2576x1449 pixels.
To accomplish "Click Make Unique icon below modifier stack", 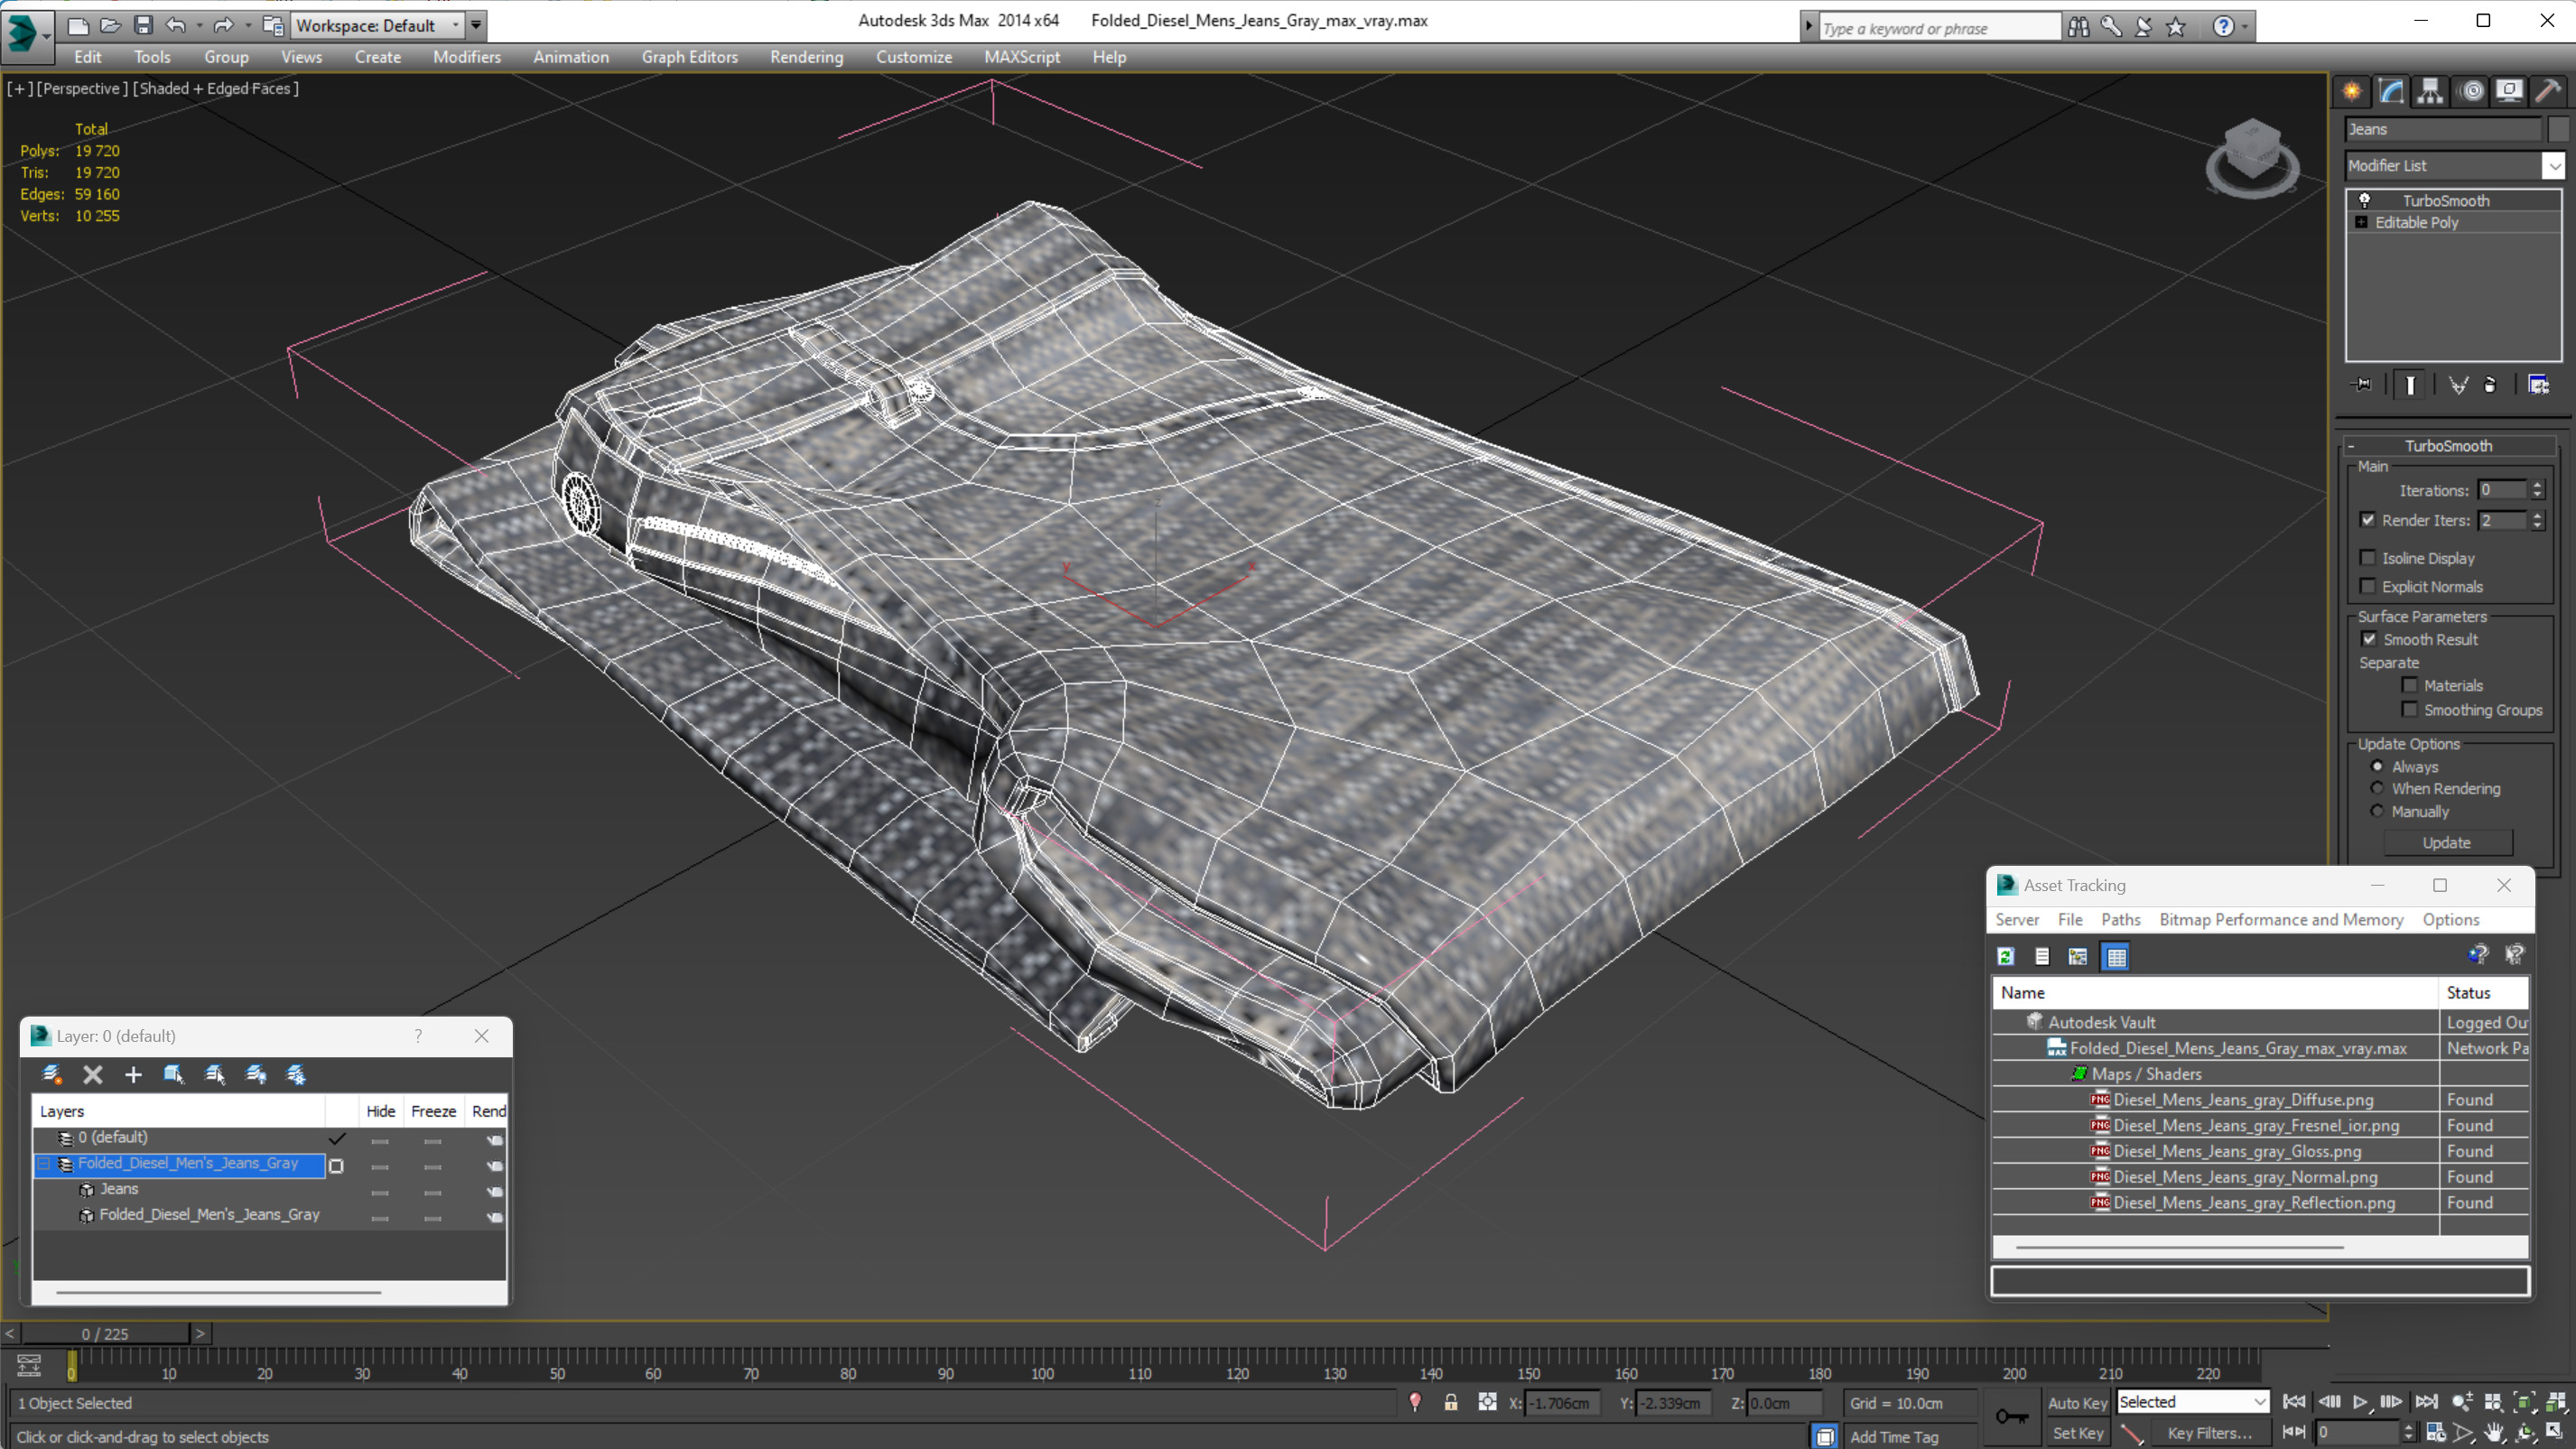I will [2458, 385].
